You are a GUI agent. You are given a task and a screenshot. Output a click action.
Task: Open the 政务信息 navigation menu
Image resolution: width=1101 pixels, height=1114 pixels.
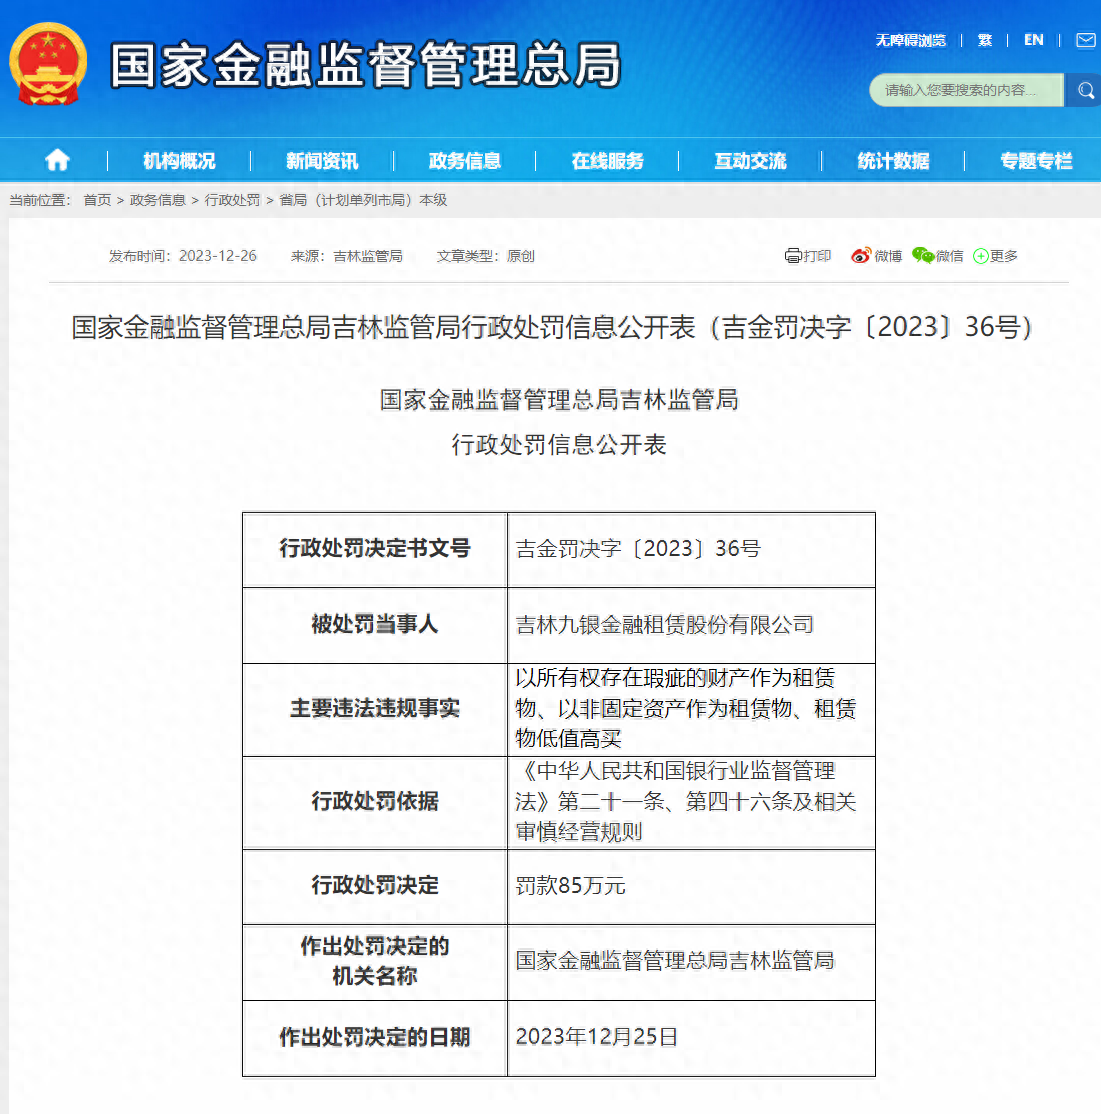(x=465, y=161)
